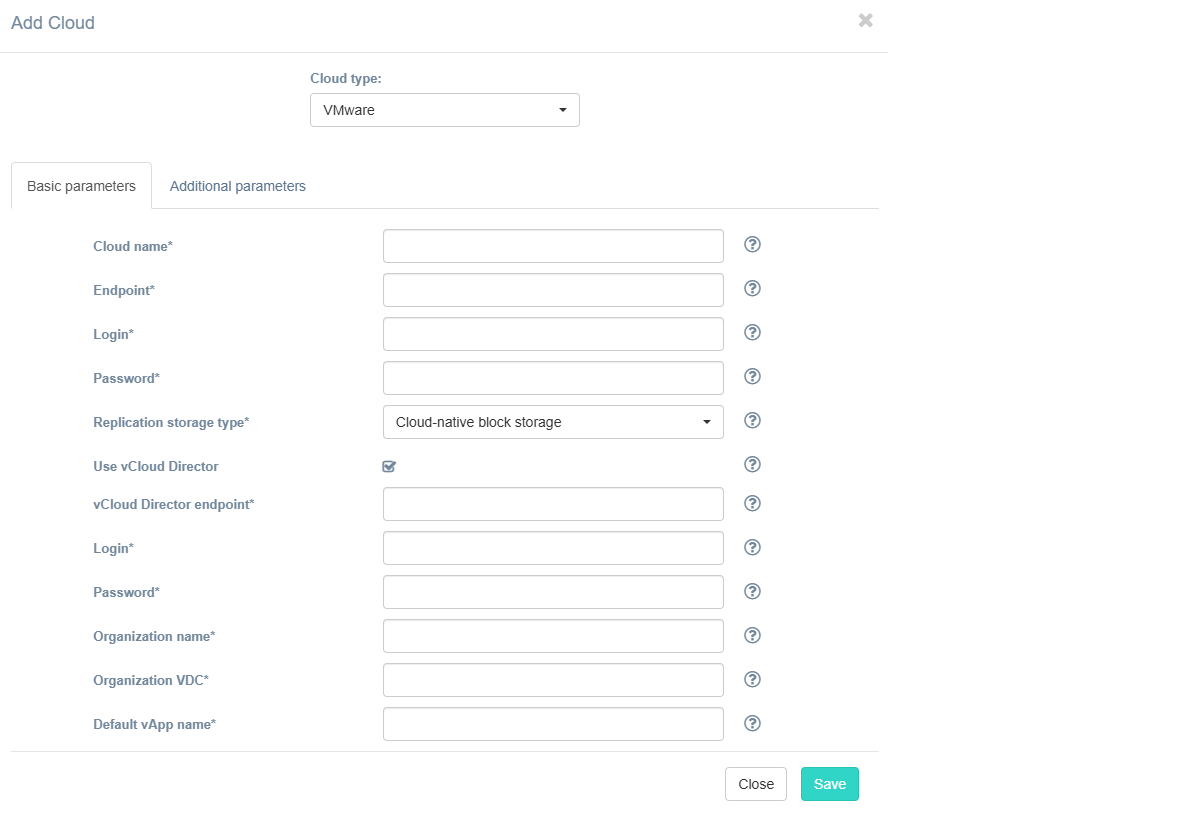Image resolution: width=1200 pixels, height=830 pixels.
Task: Select the Basic parameters tab
Action: (x=81, y=186)
